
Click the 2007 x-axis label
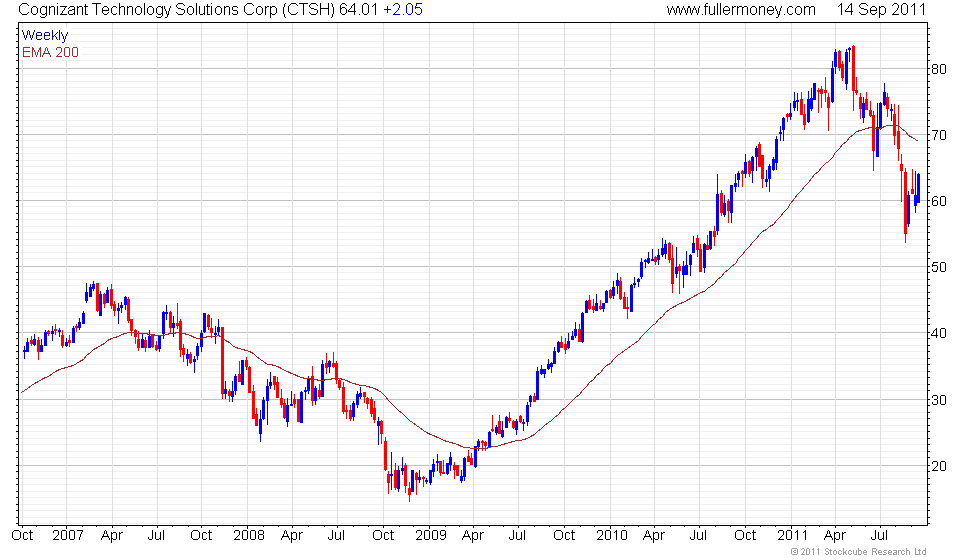tap(68, 536)
